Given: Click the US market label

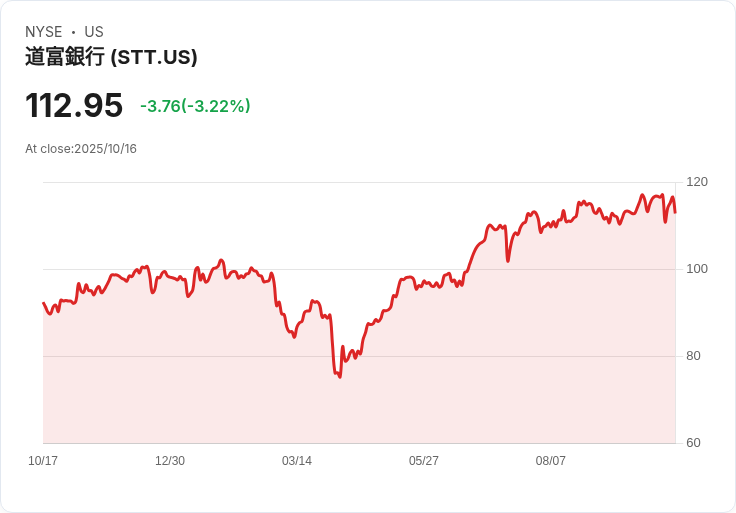Looking at the screenshot, I should (94, 32).
